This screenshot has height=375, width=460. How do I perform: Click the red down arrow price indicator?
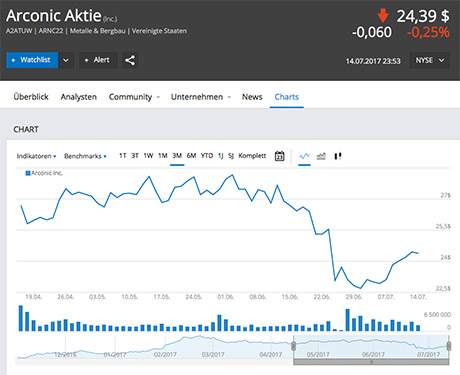point(383,16)
